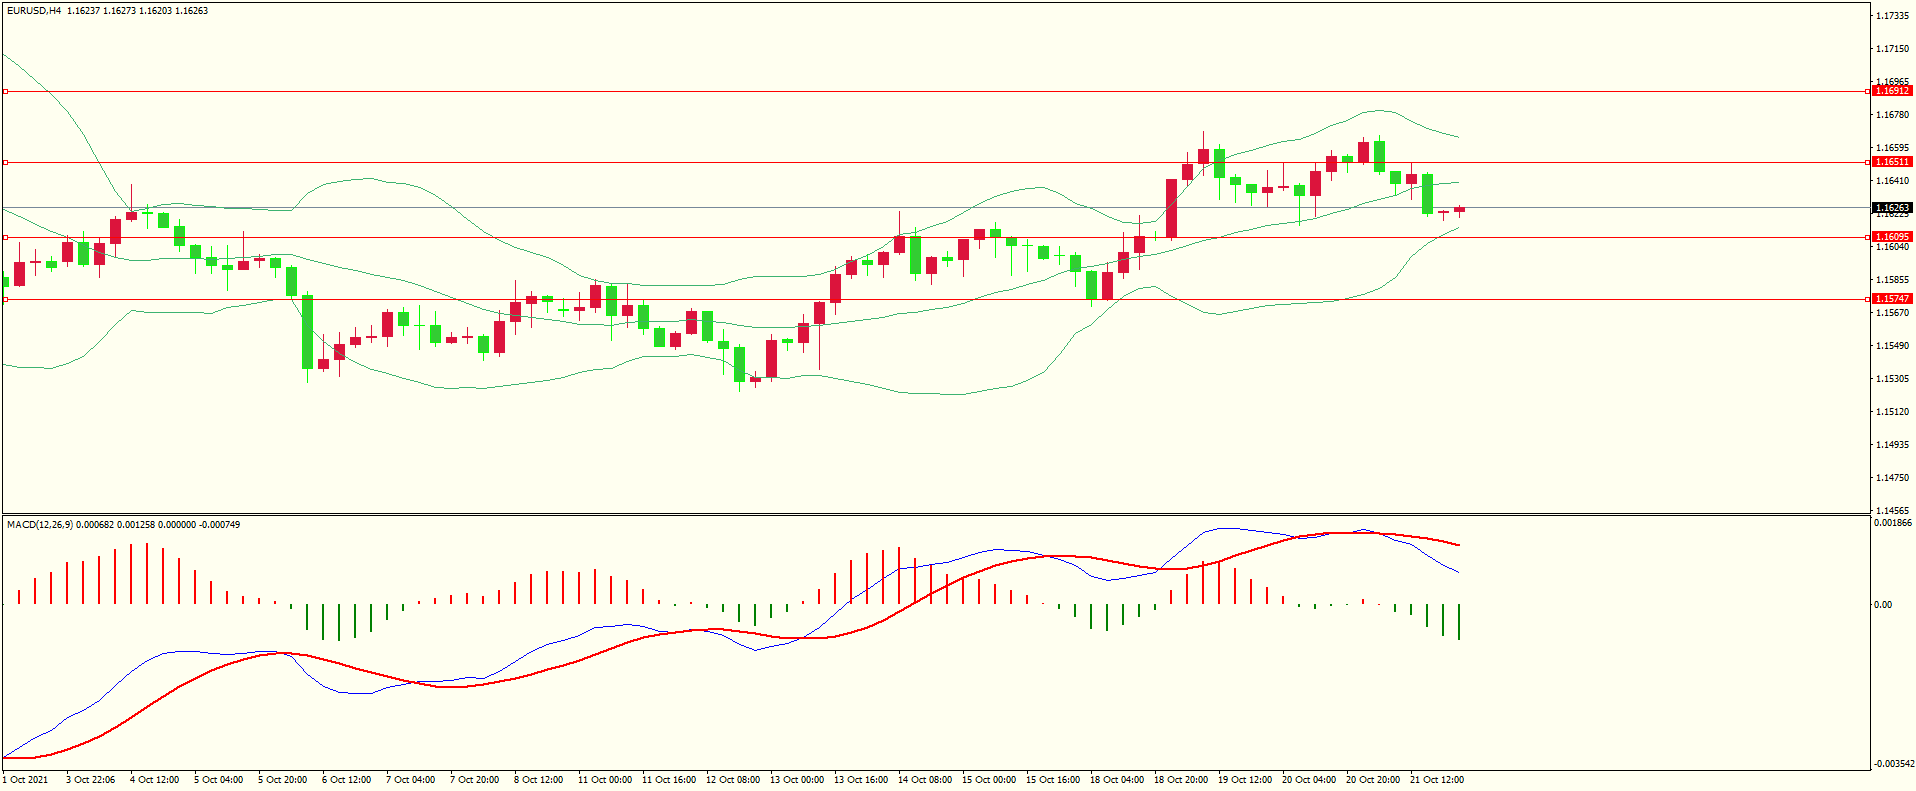Click the 1.16511 red price label
1916x791 pixels.
[x=1891, y=162]
